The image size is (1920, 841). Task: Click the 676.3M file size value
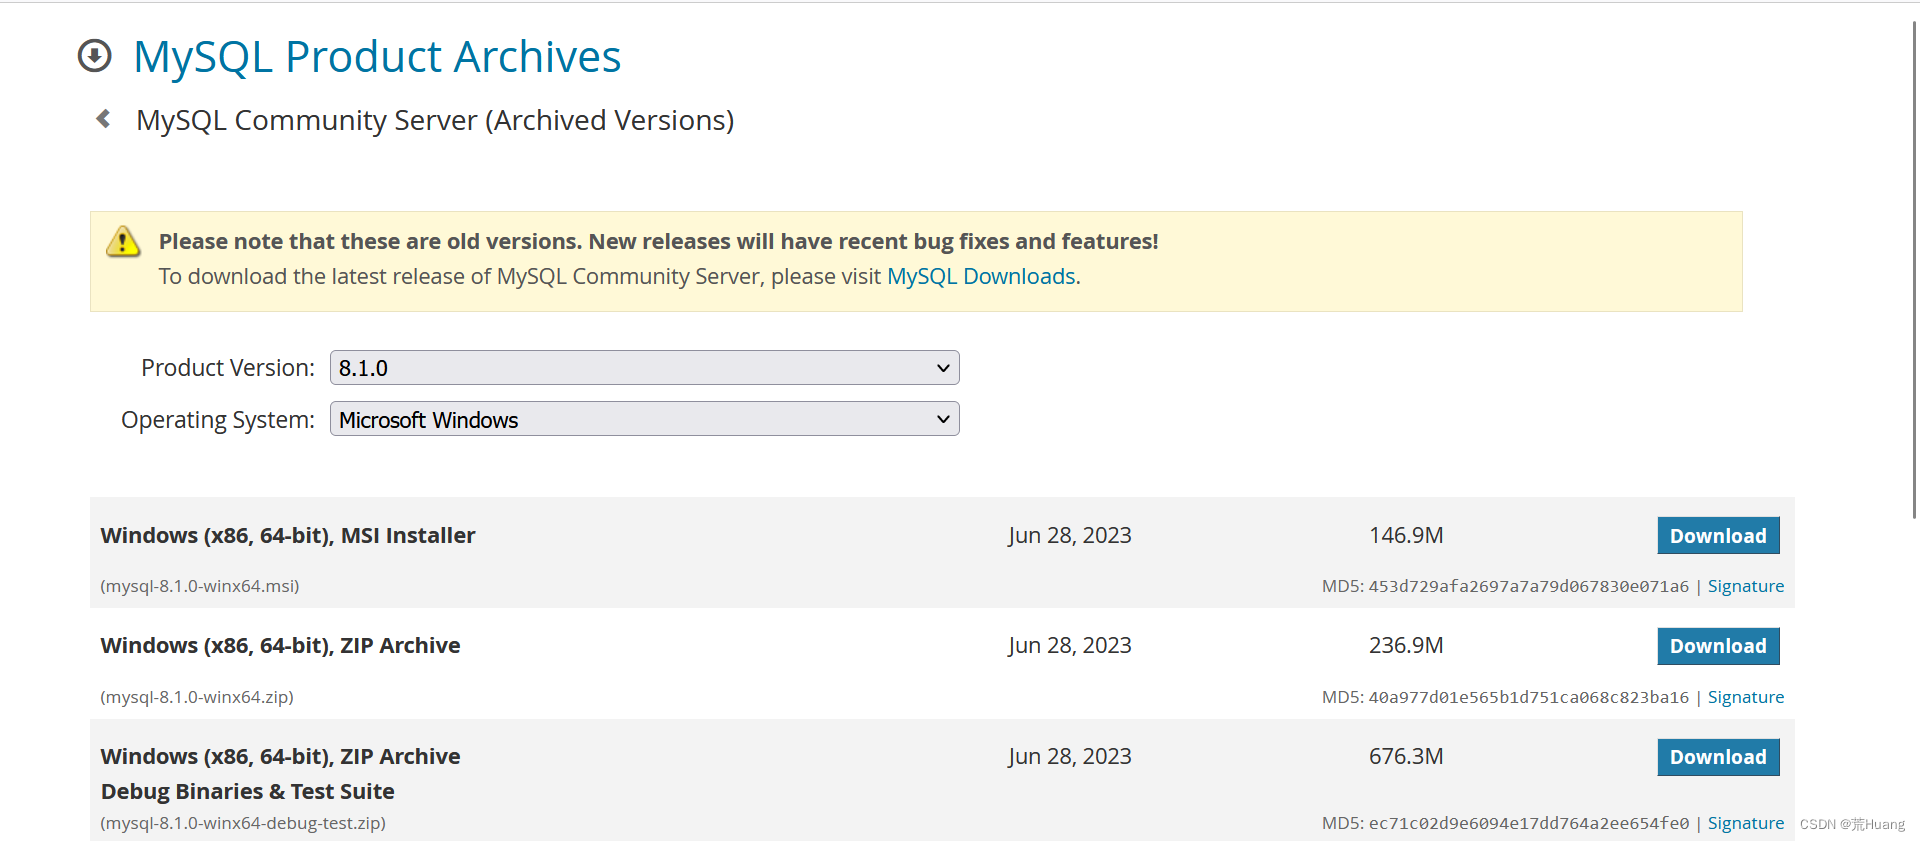coord(1406,756)
